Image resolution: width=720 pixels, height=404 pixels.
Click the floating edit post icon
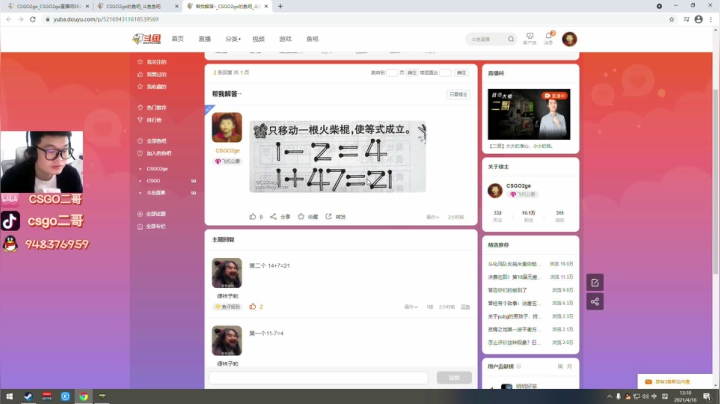click(x=595, y=282)
